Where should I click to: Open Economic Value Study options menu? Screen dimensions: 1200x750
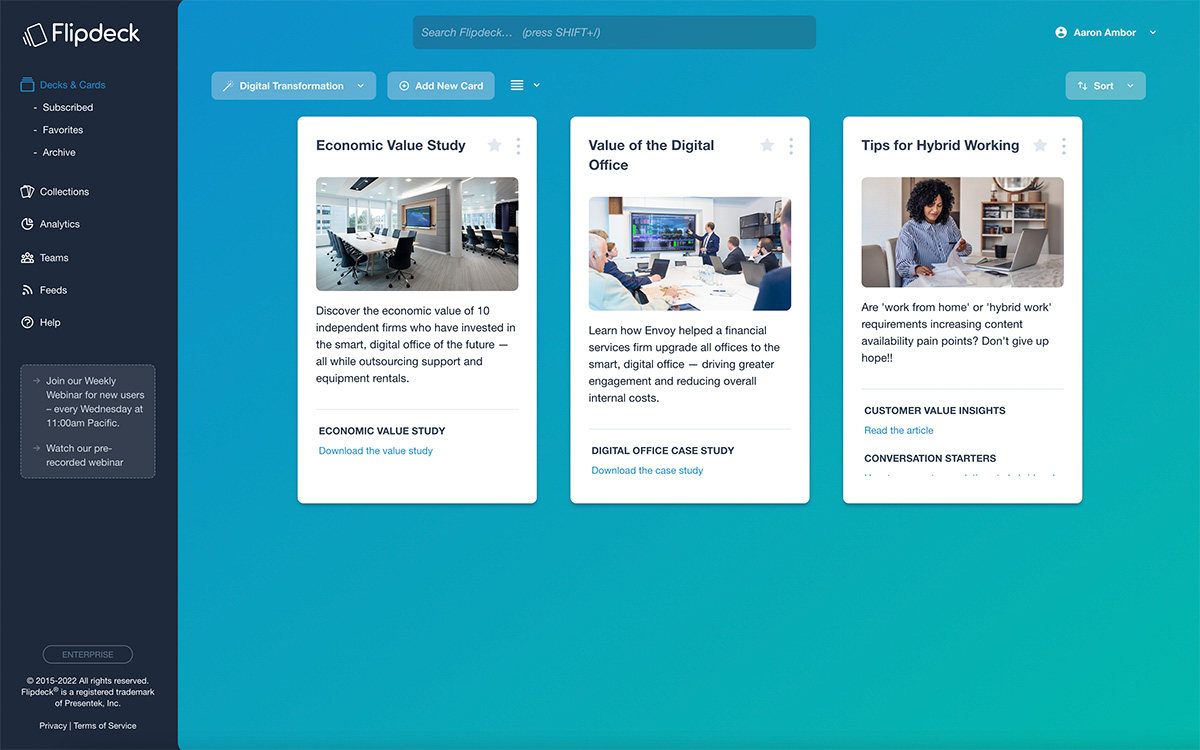pyautogui.click(x=518, y=146)
